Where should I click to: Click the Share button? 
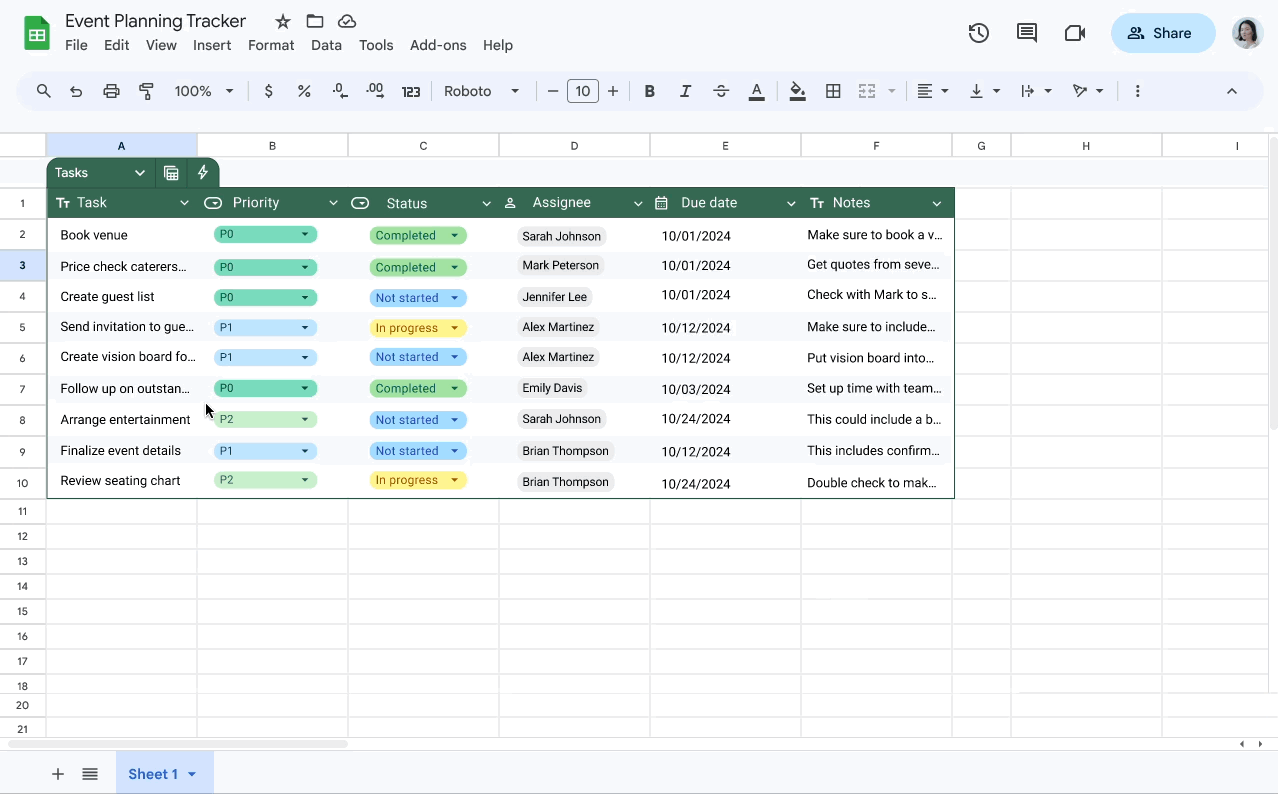coord(1163,33)
